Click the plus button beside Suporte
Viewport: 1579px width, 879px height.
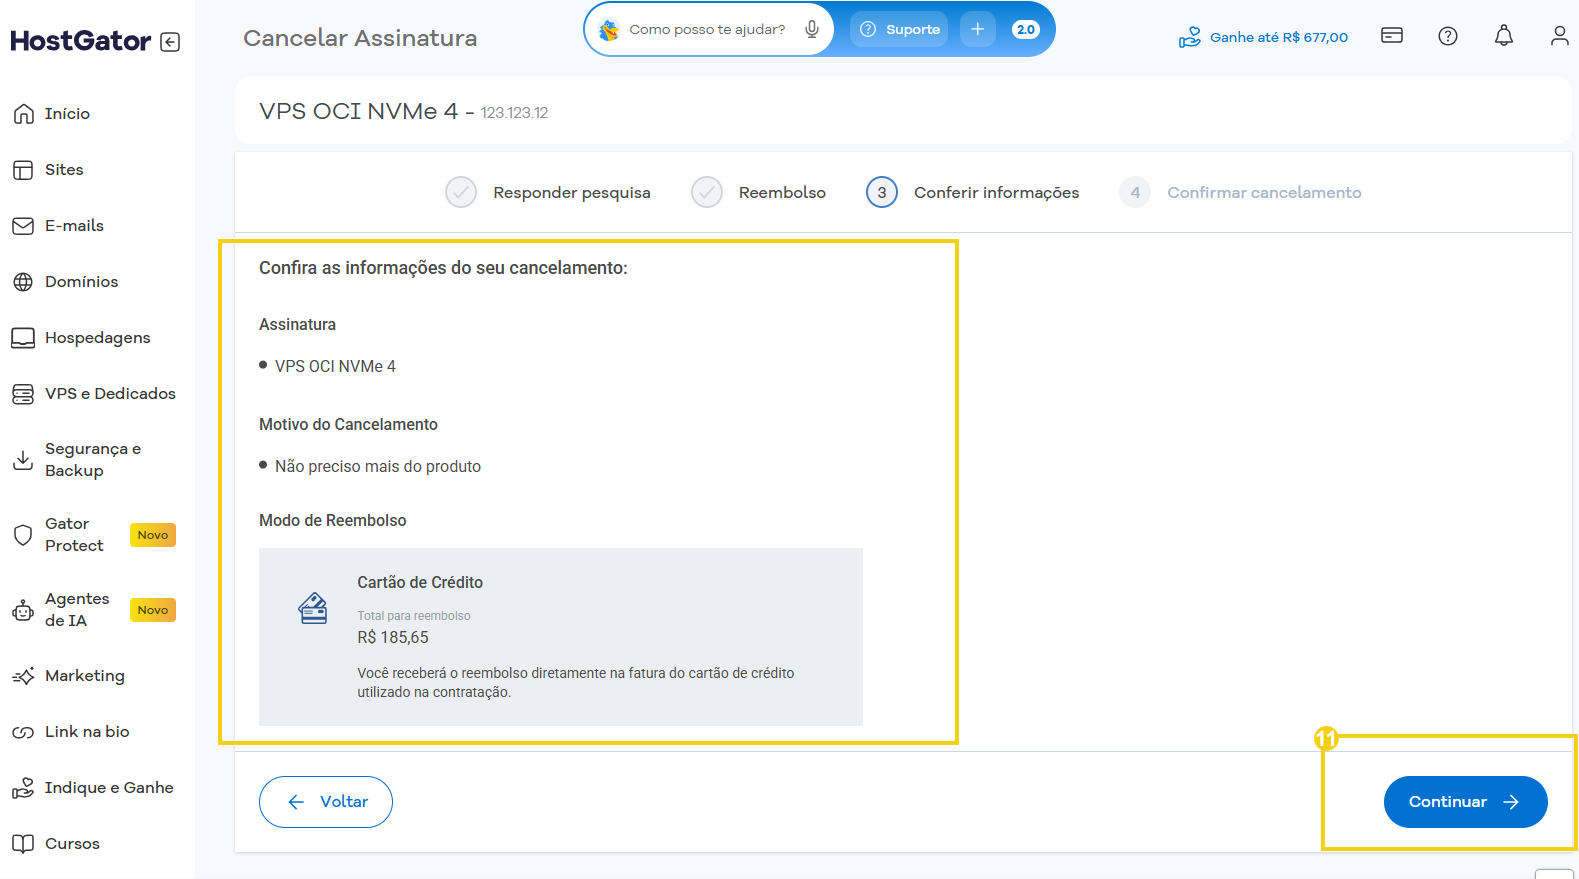[x=978, y=29]
